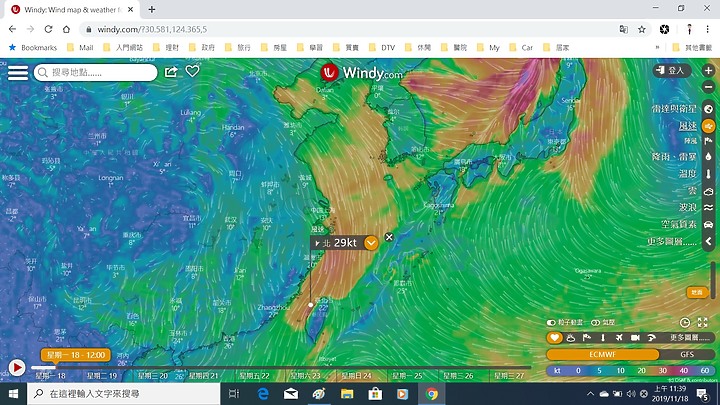Click the Windy.com logo

tap(361, 73)
